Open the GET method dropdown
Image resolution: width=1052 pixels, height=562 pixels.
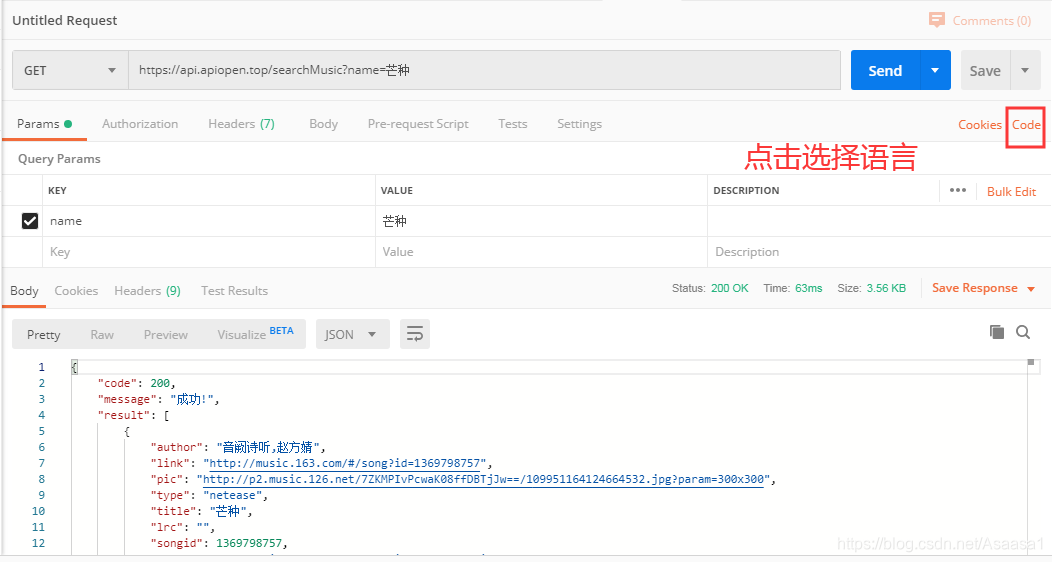(70, 70)
